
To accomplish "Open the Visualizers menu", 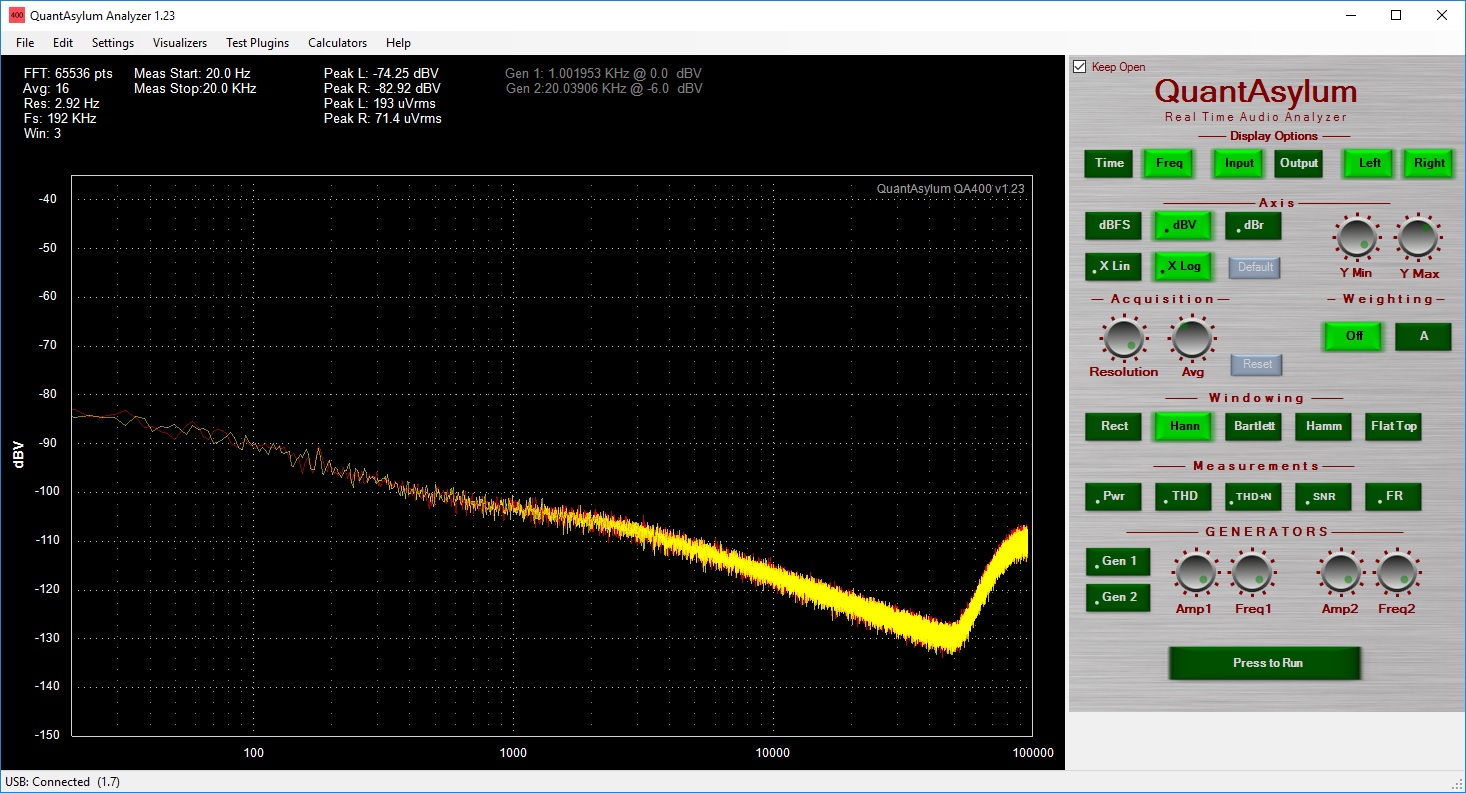I will (180, 43).
